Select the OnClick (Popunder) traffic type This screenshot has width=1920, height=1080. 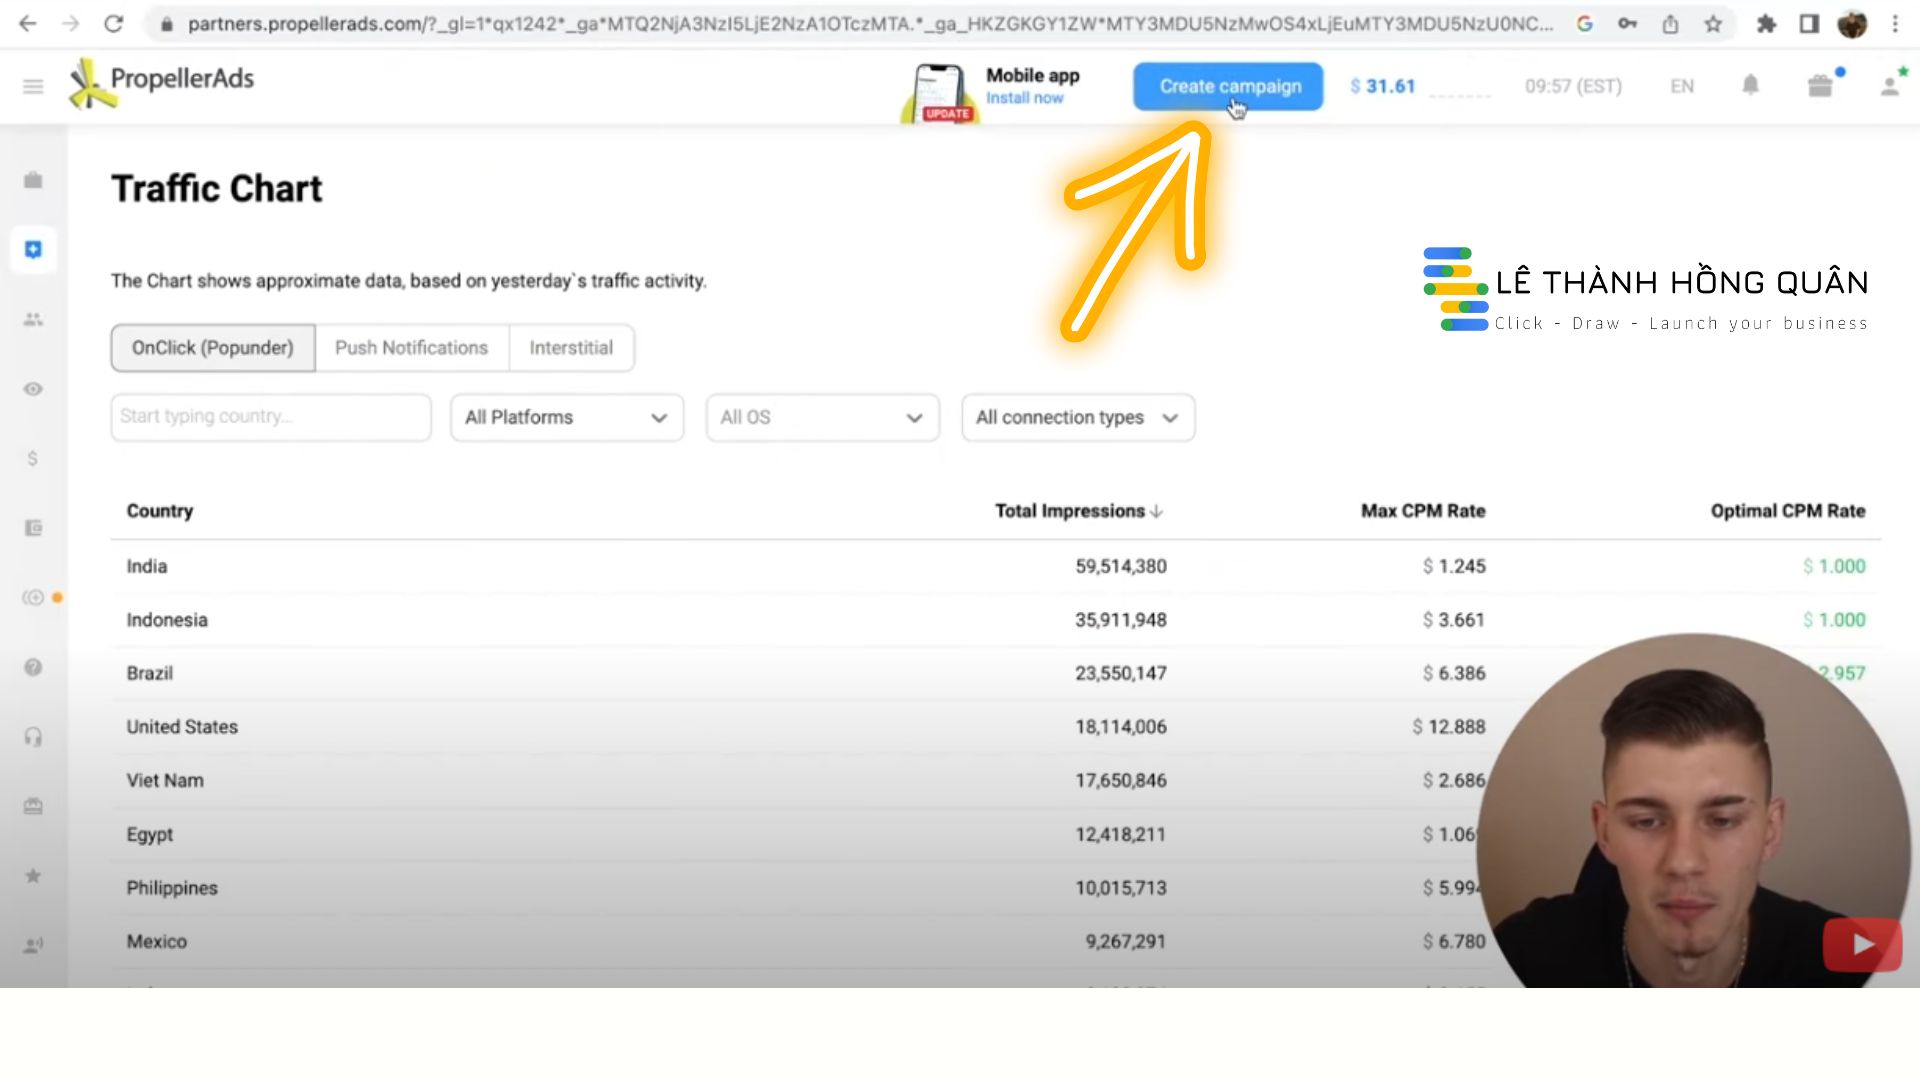212,347
